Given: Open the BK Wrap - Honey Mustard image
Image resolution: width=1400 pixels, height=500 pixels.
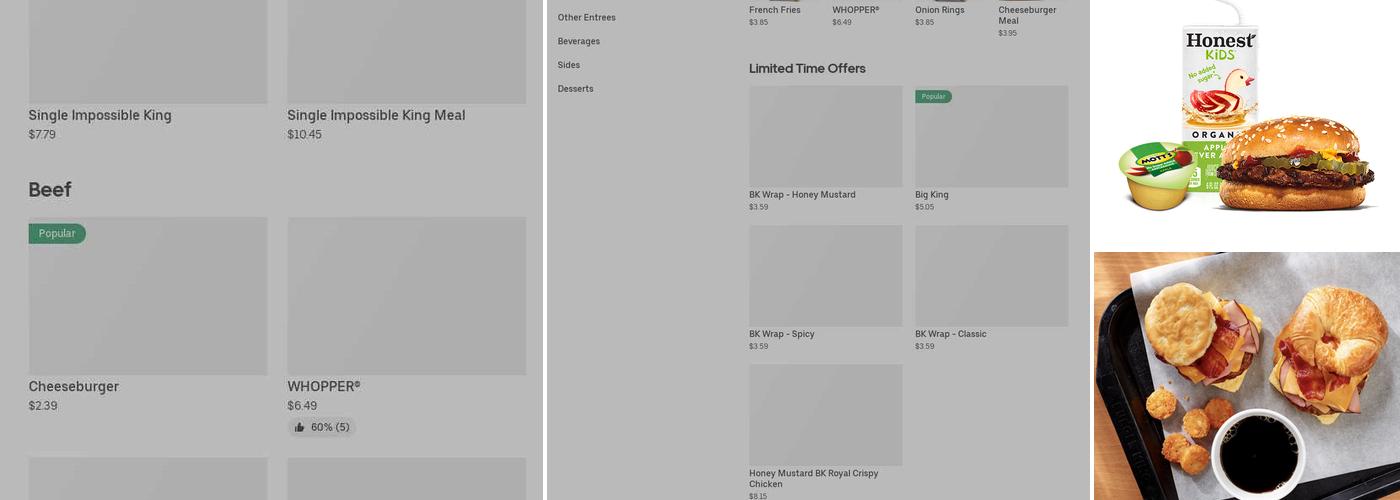Looking at the screenshot, I should pos(825,137).
